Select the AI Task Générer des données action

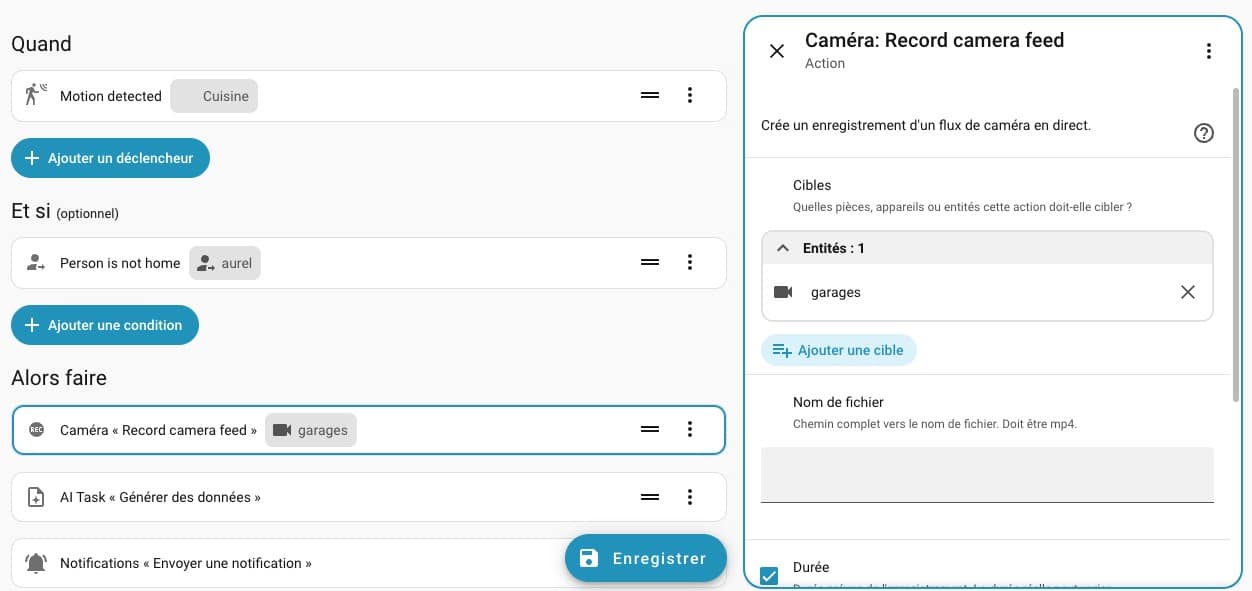tap(160, 497)
